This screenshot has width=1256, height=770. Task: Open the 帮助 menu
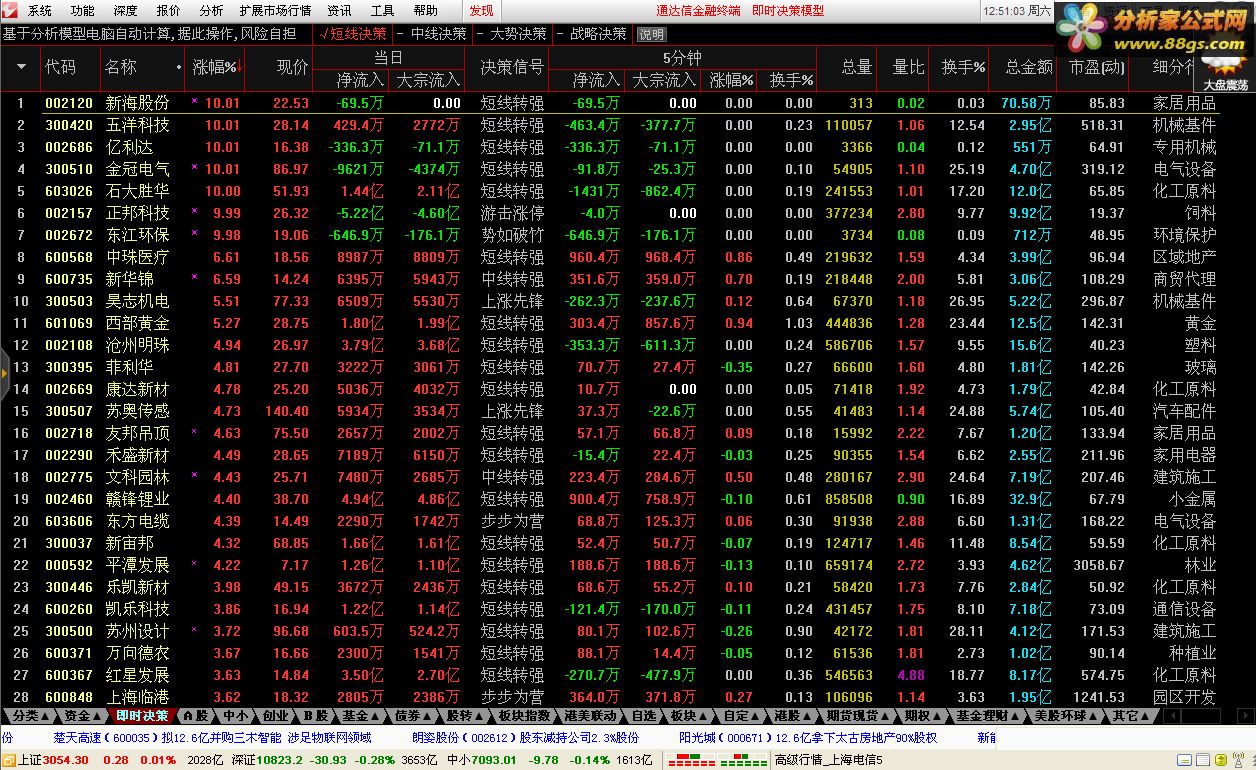(x=425, y=11)
